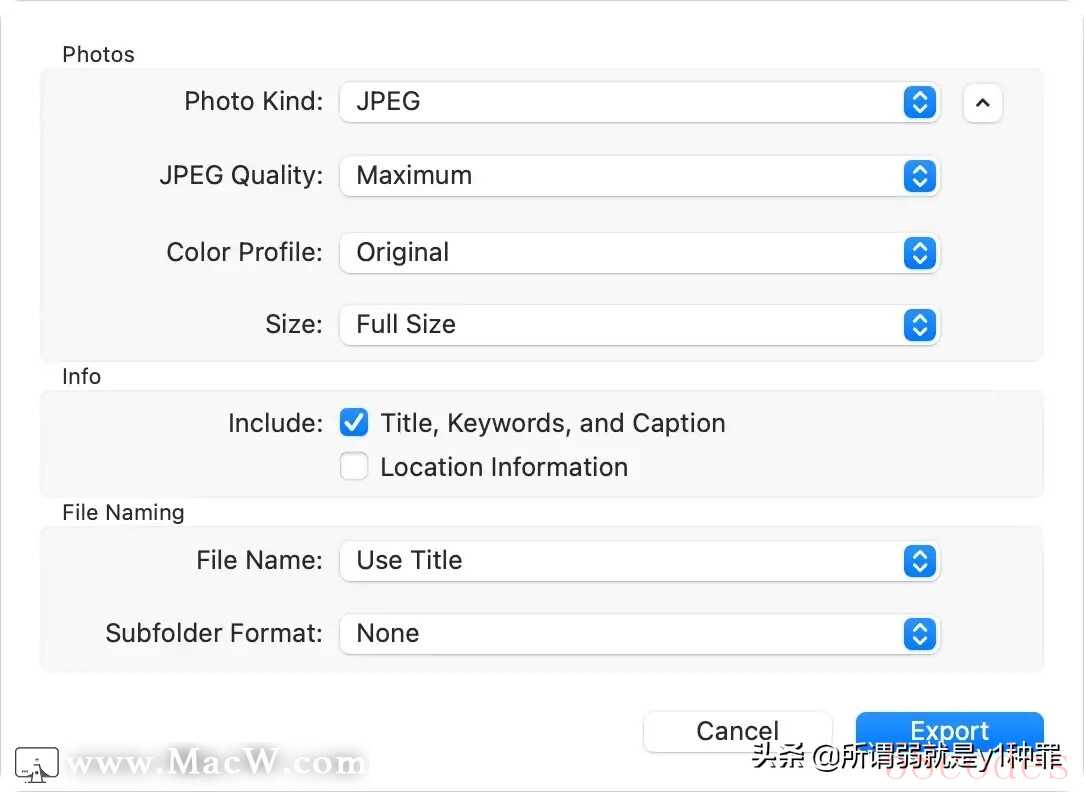Open the Color Profile menu showing Original
Viewport: 1084px width, 792px height.
point(620,253)
